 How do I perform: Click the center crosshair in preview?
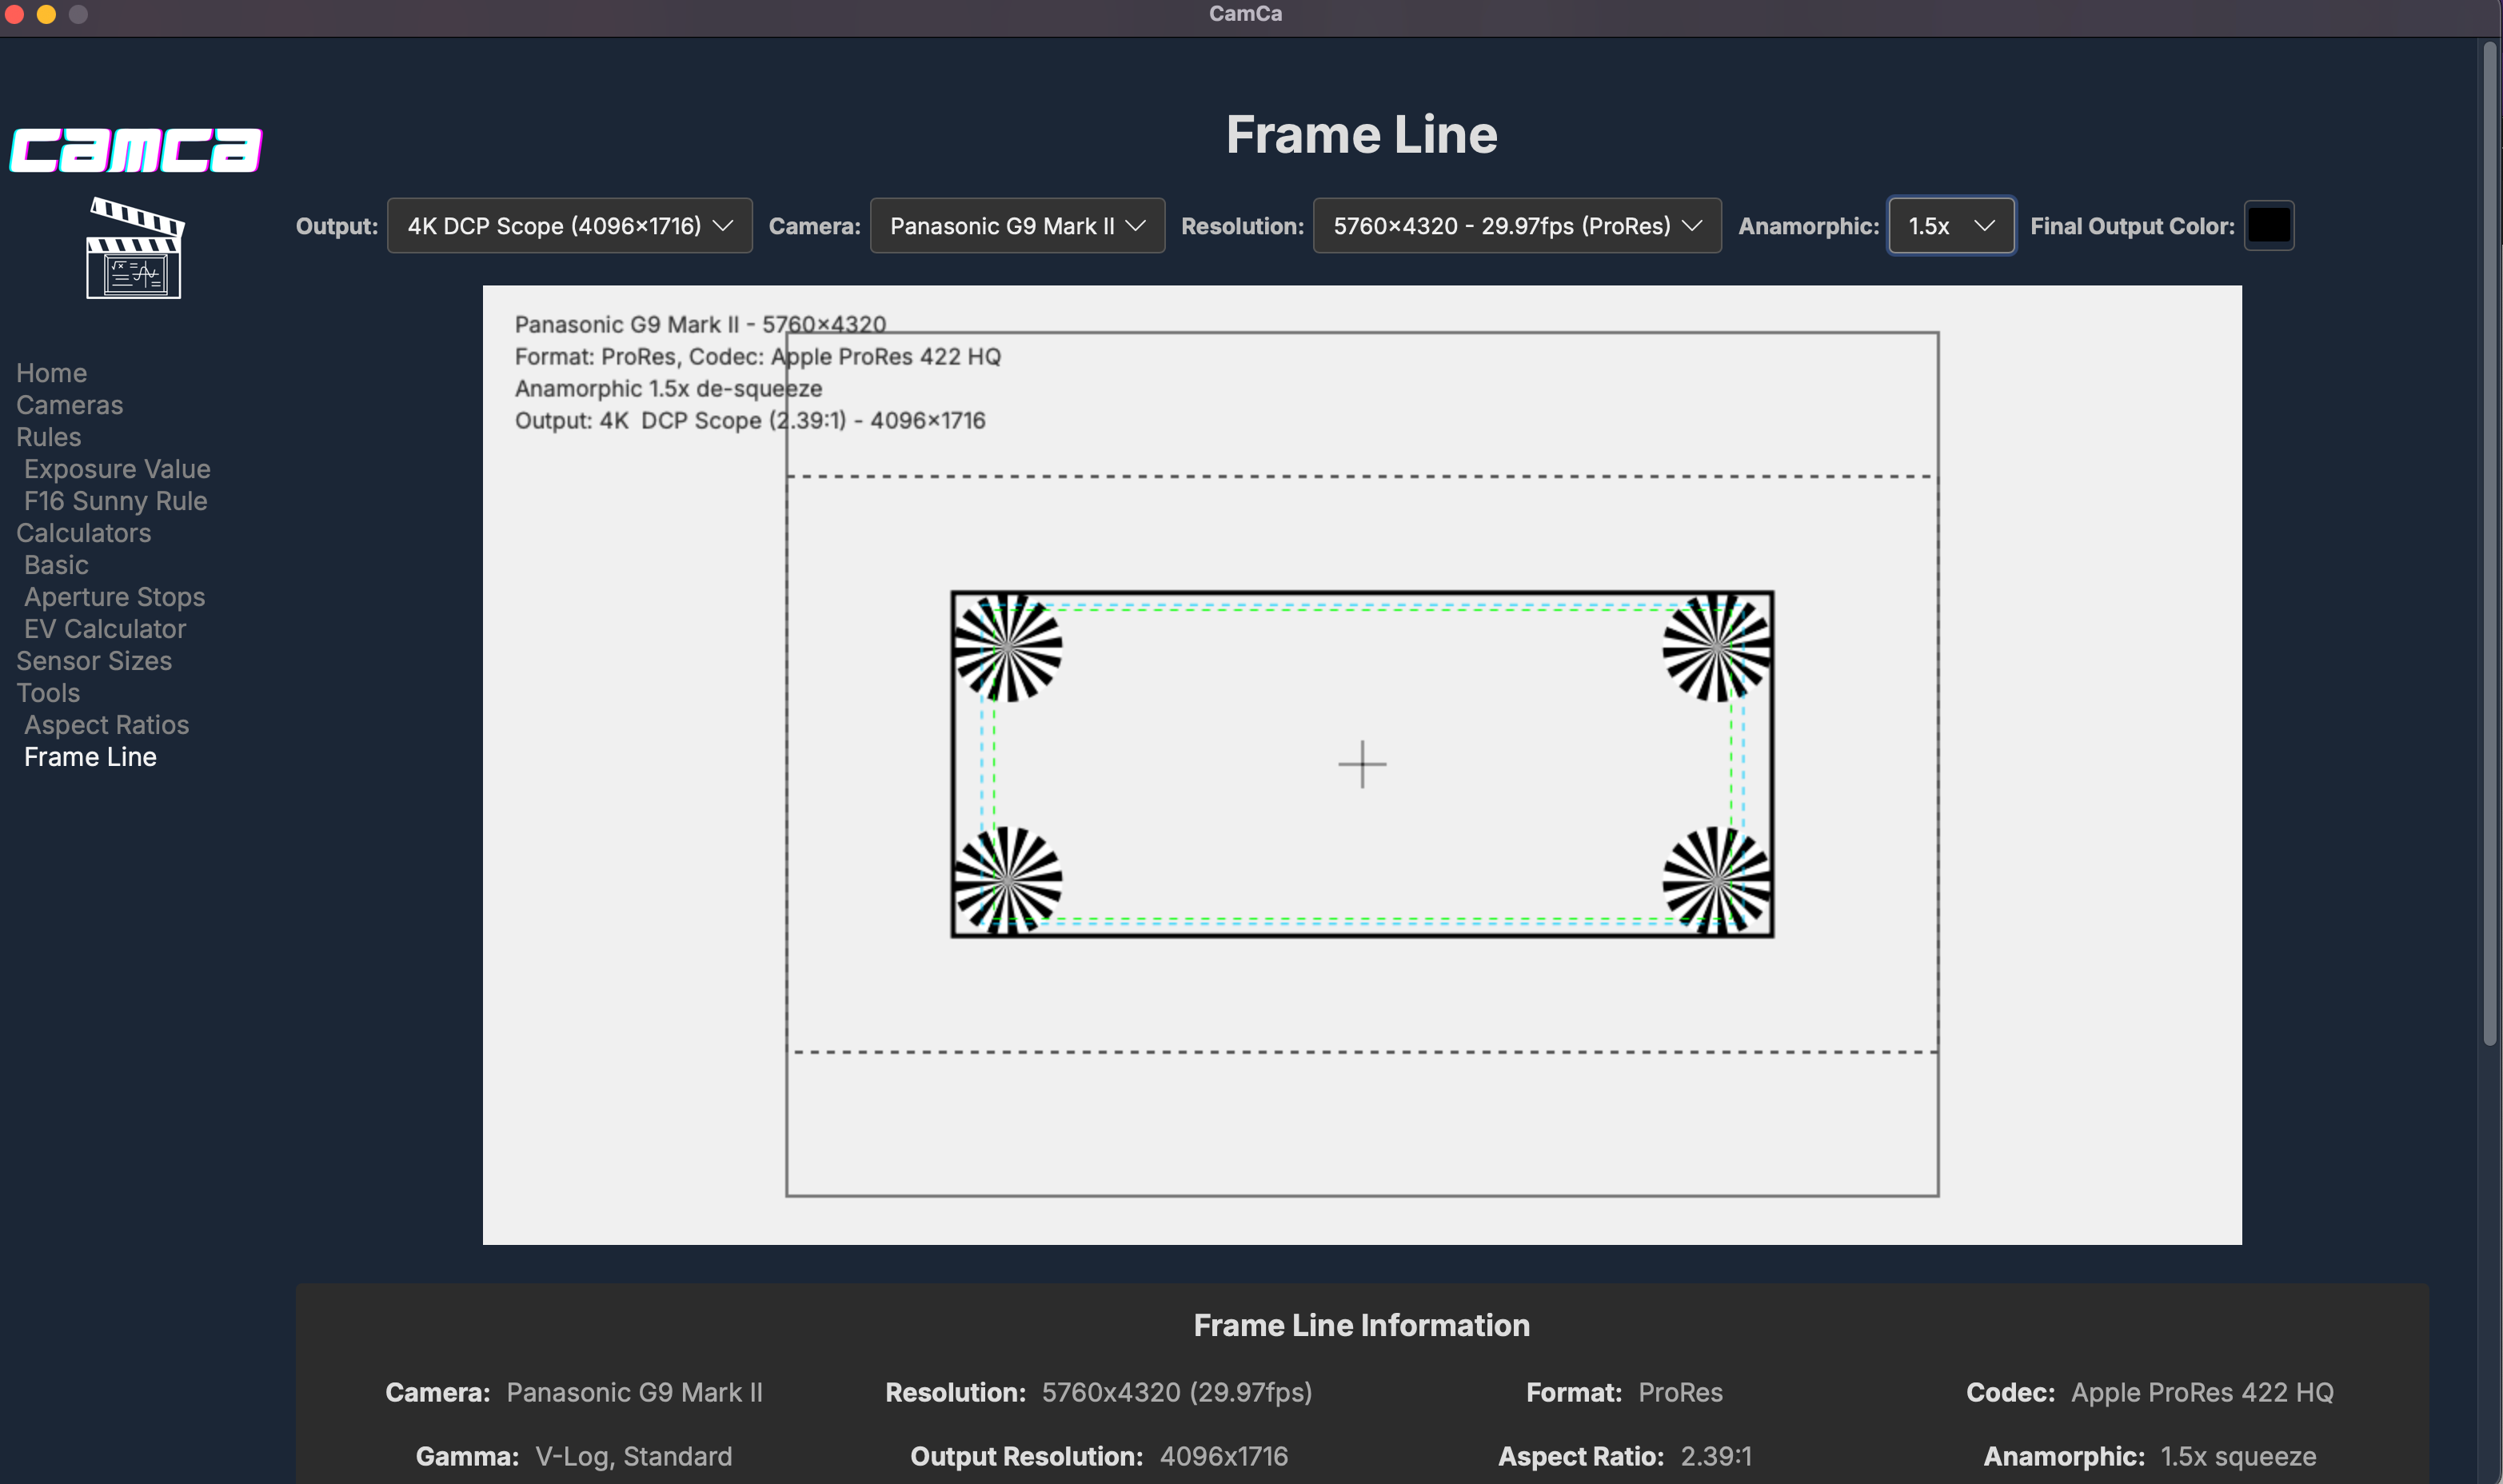click(1362, 765)
